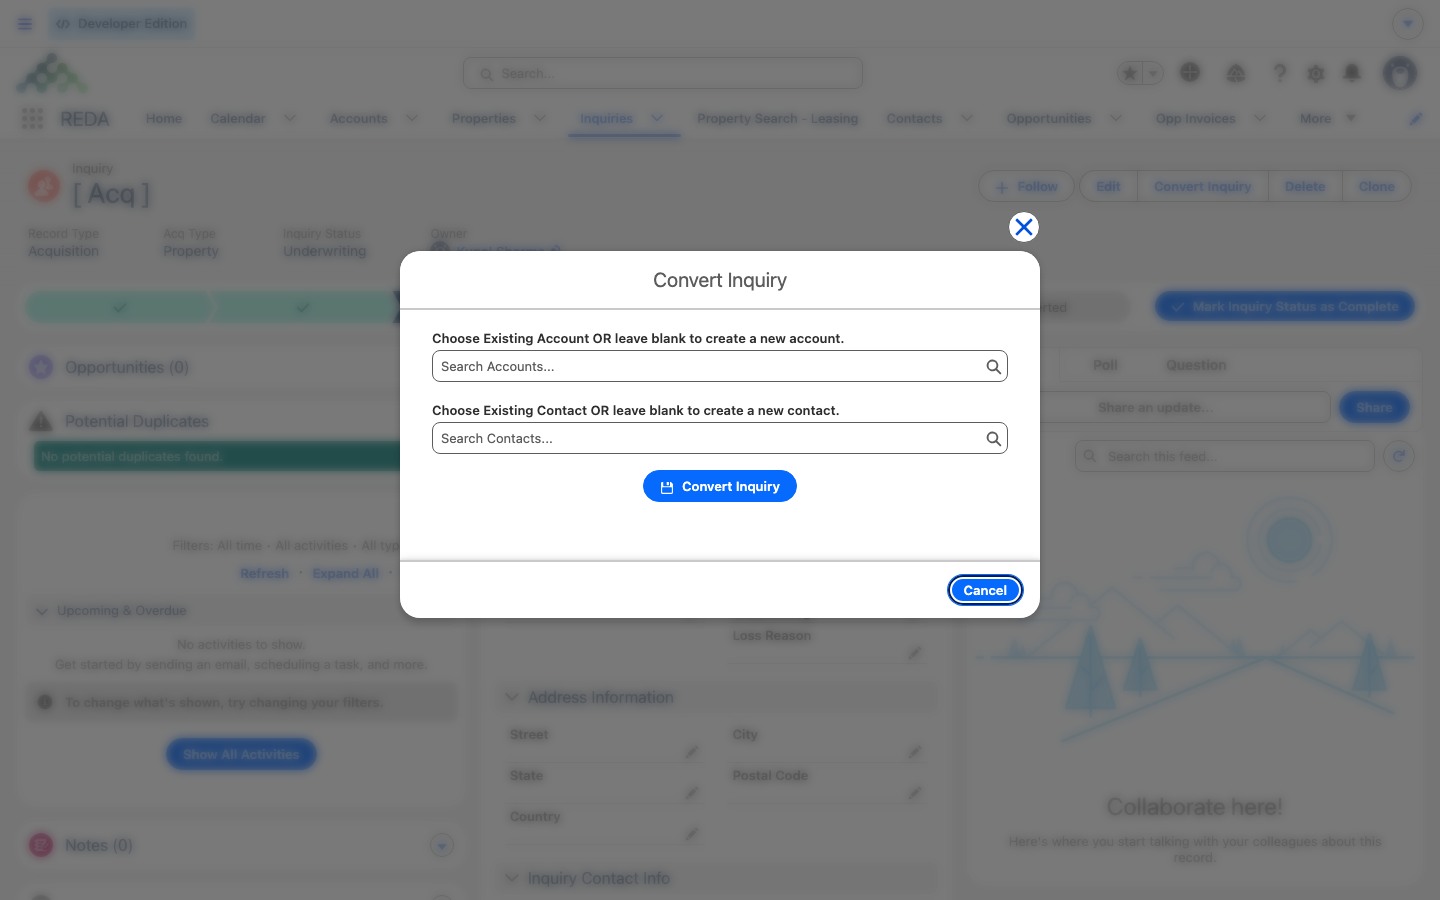Refresh the feed with the refresh icon
Image resolution: width=1440 pixels, height=900 pixels.
click(x=1399, y=457)
